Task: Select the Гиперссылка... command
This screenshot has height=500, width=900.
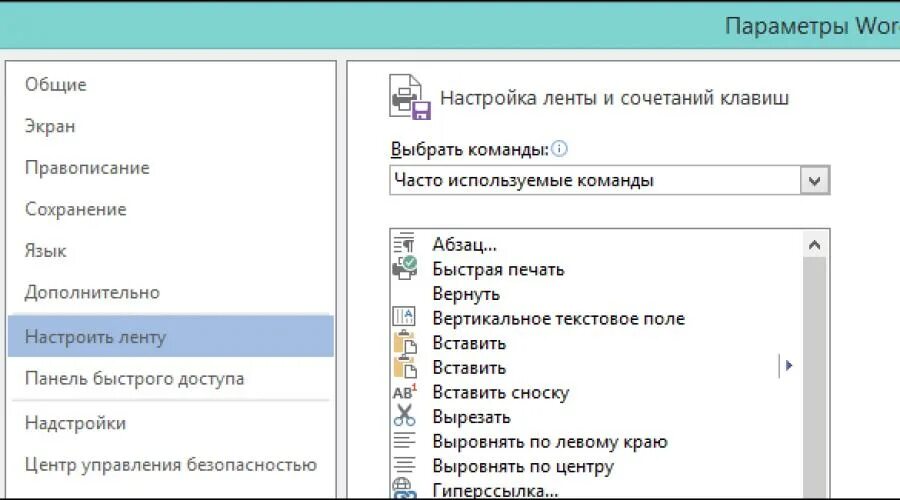Action: (x=495, y=490)
